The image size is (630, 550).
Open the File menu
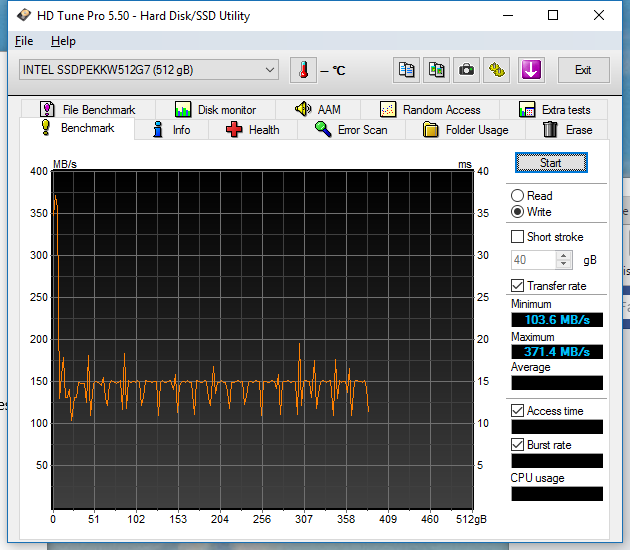[24, 41]
